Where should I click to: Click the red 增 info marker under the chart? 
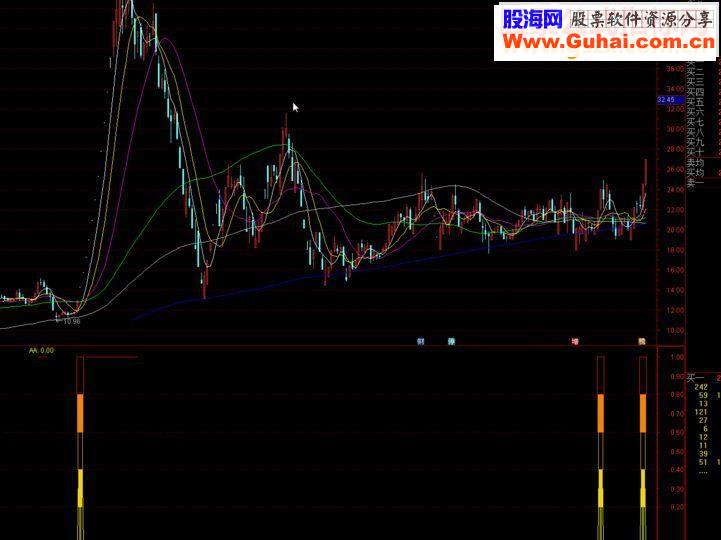[x=575, y=341]
